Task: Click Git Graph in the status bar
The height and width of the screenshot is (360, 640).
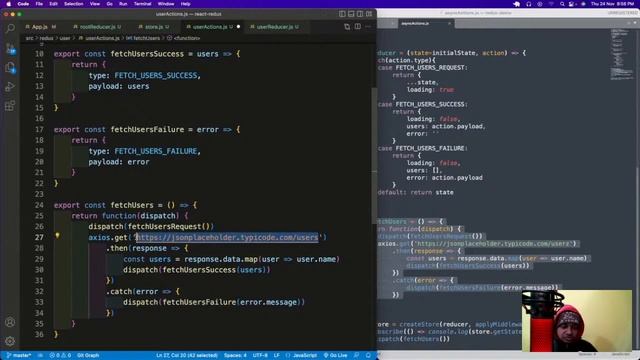Action: pos(88,355)
